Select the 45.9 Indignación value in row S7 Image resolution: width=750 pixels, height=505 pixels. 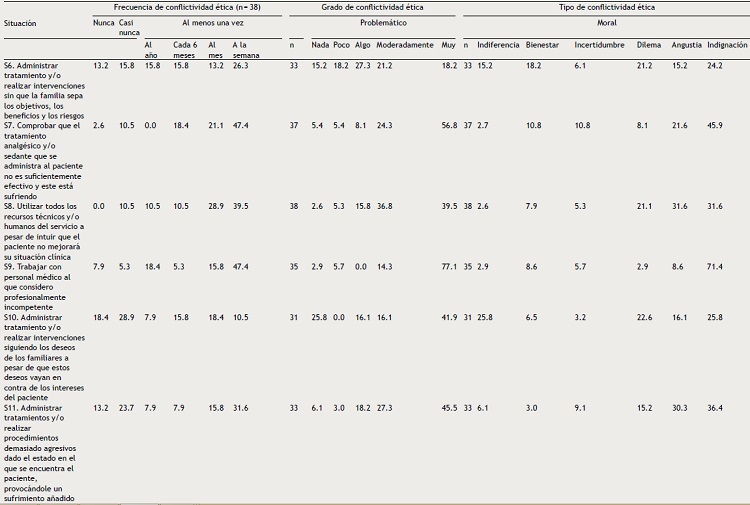[x=715, y=125]
